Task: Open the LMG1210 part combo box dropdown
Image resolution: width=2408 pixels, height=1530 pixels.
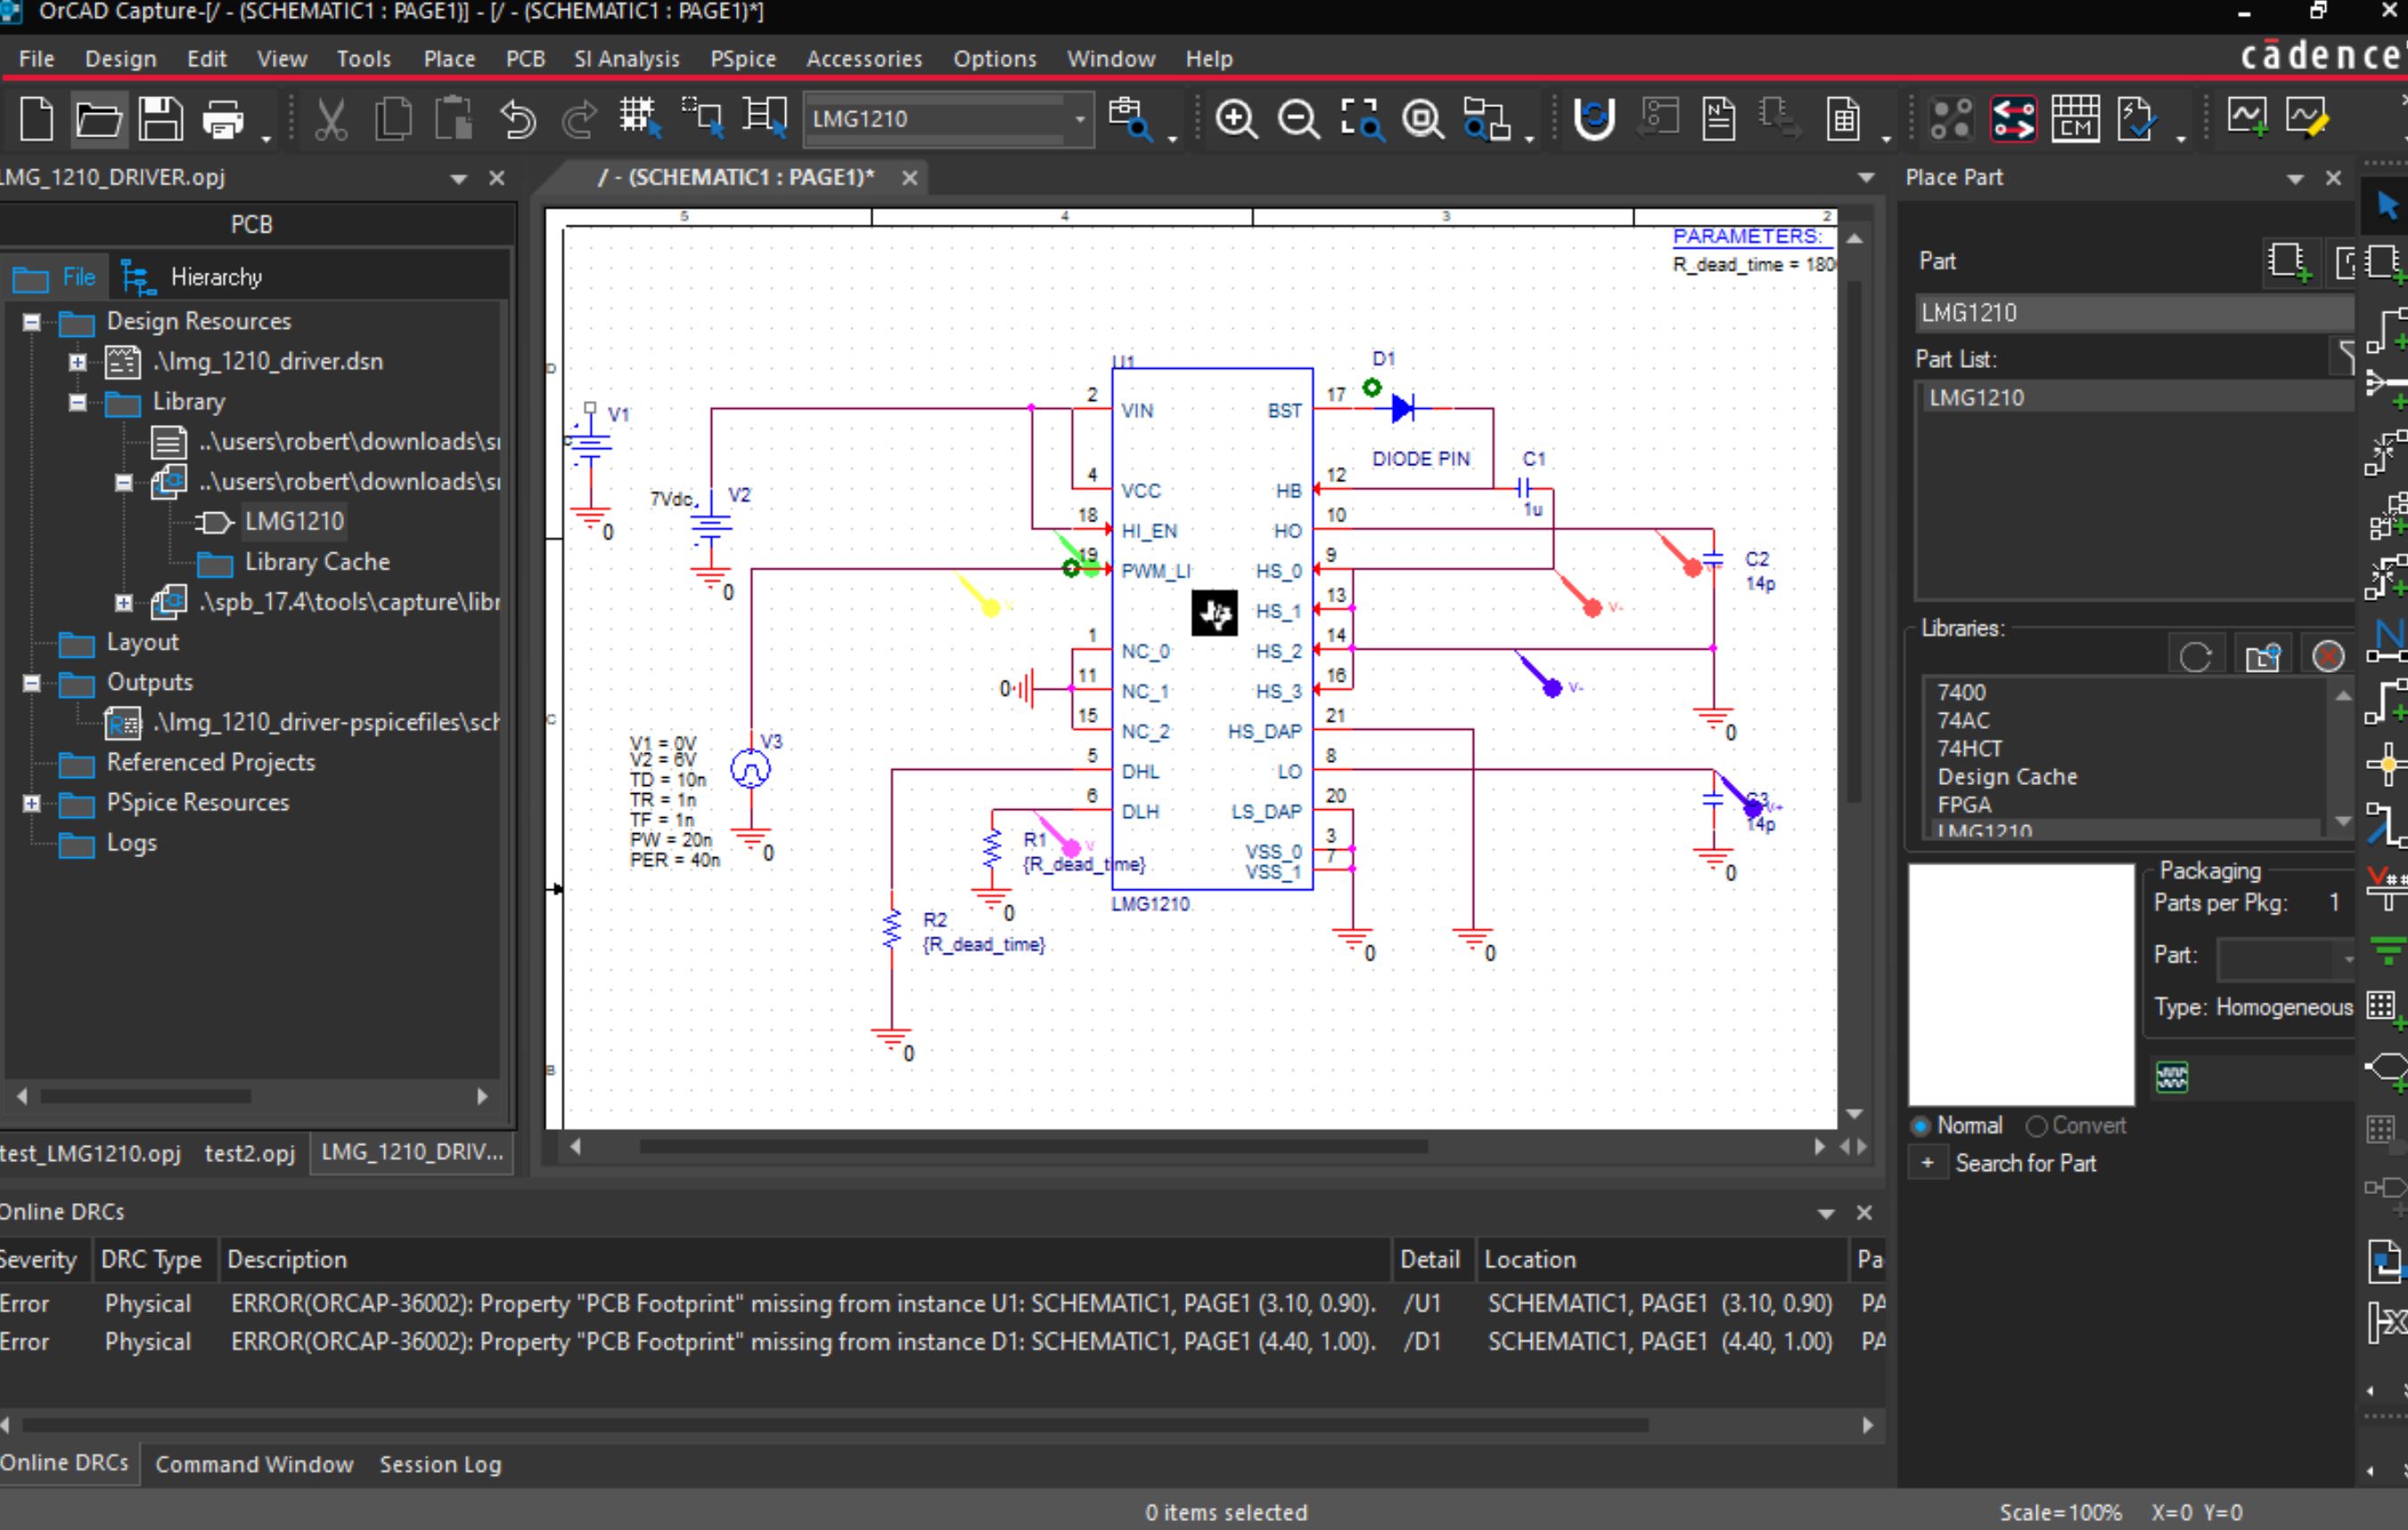Action: click(1080, 119)
